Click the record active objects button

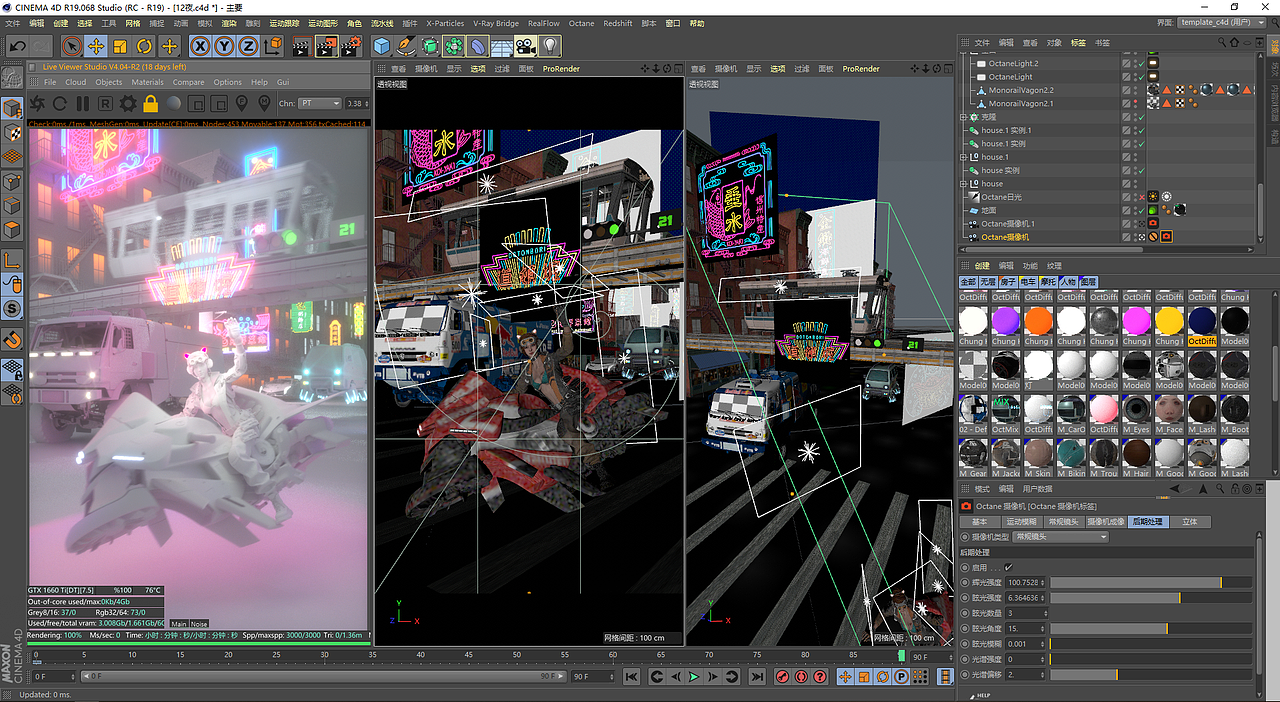pos(783,677)
